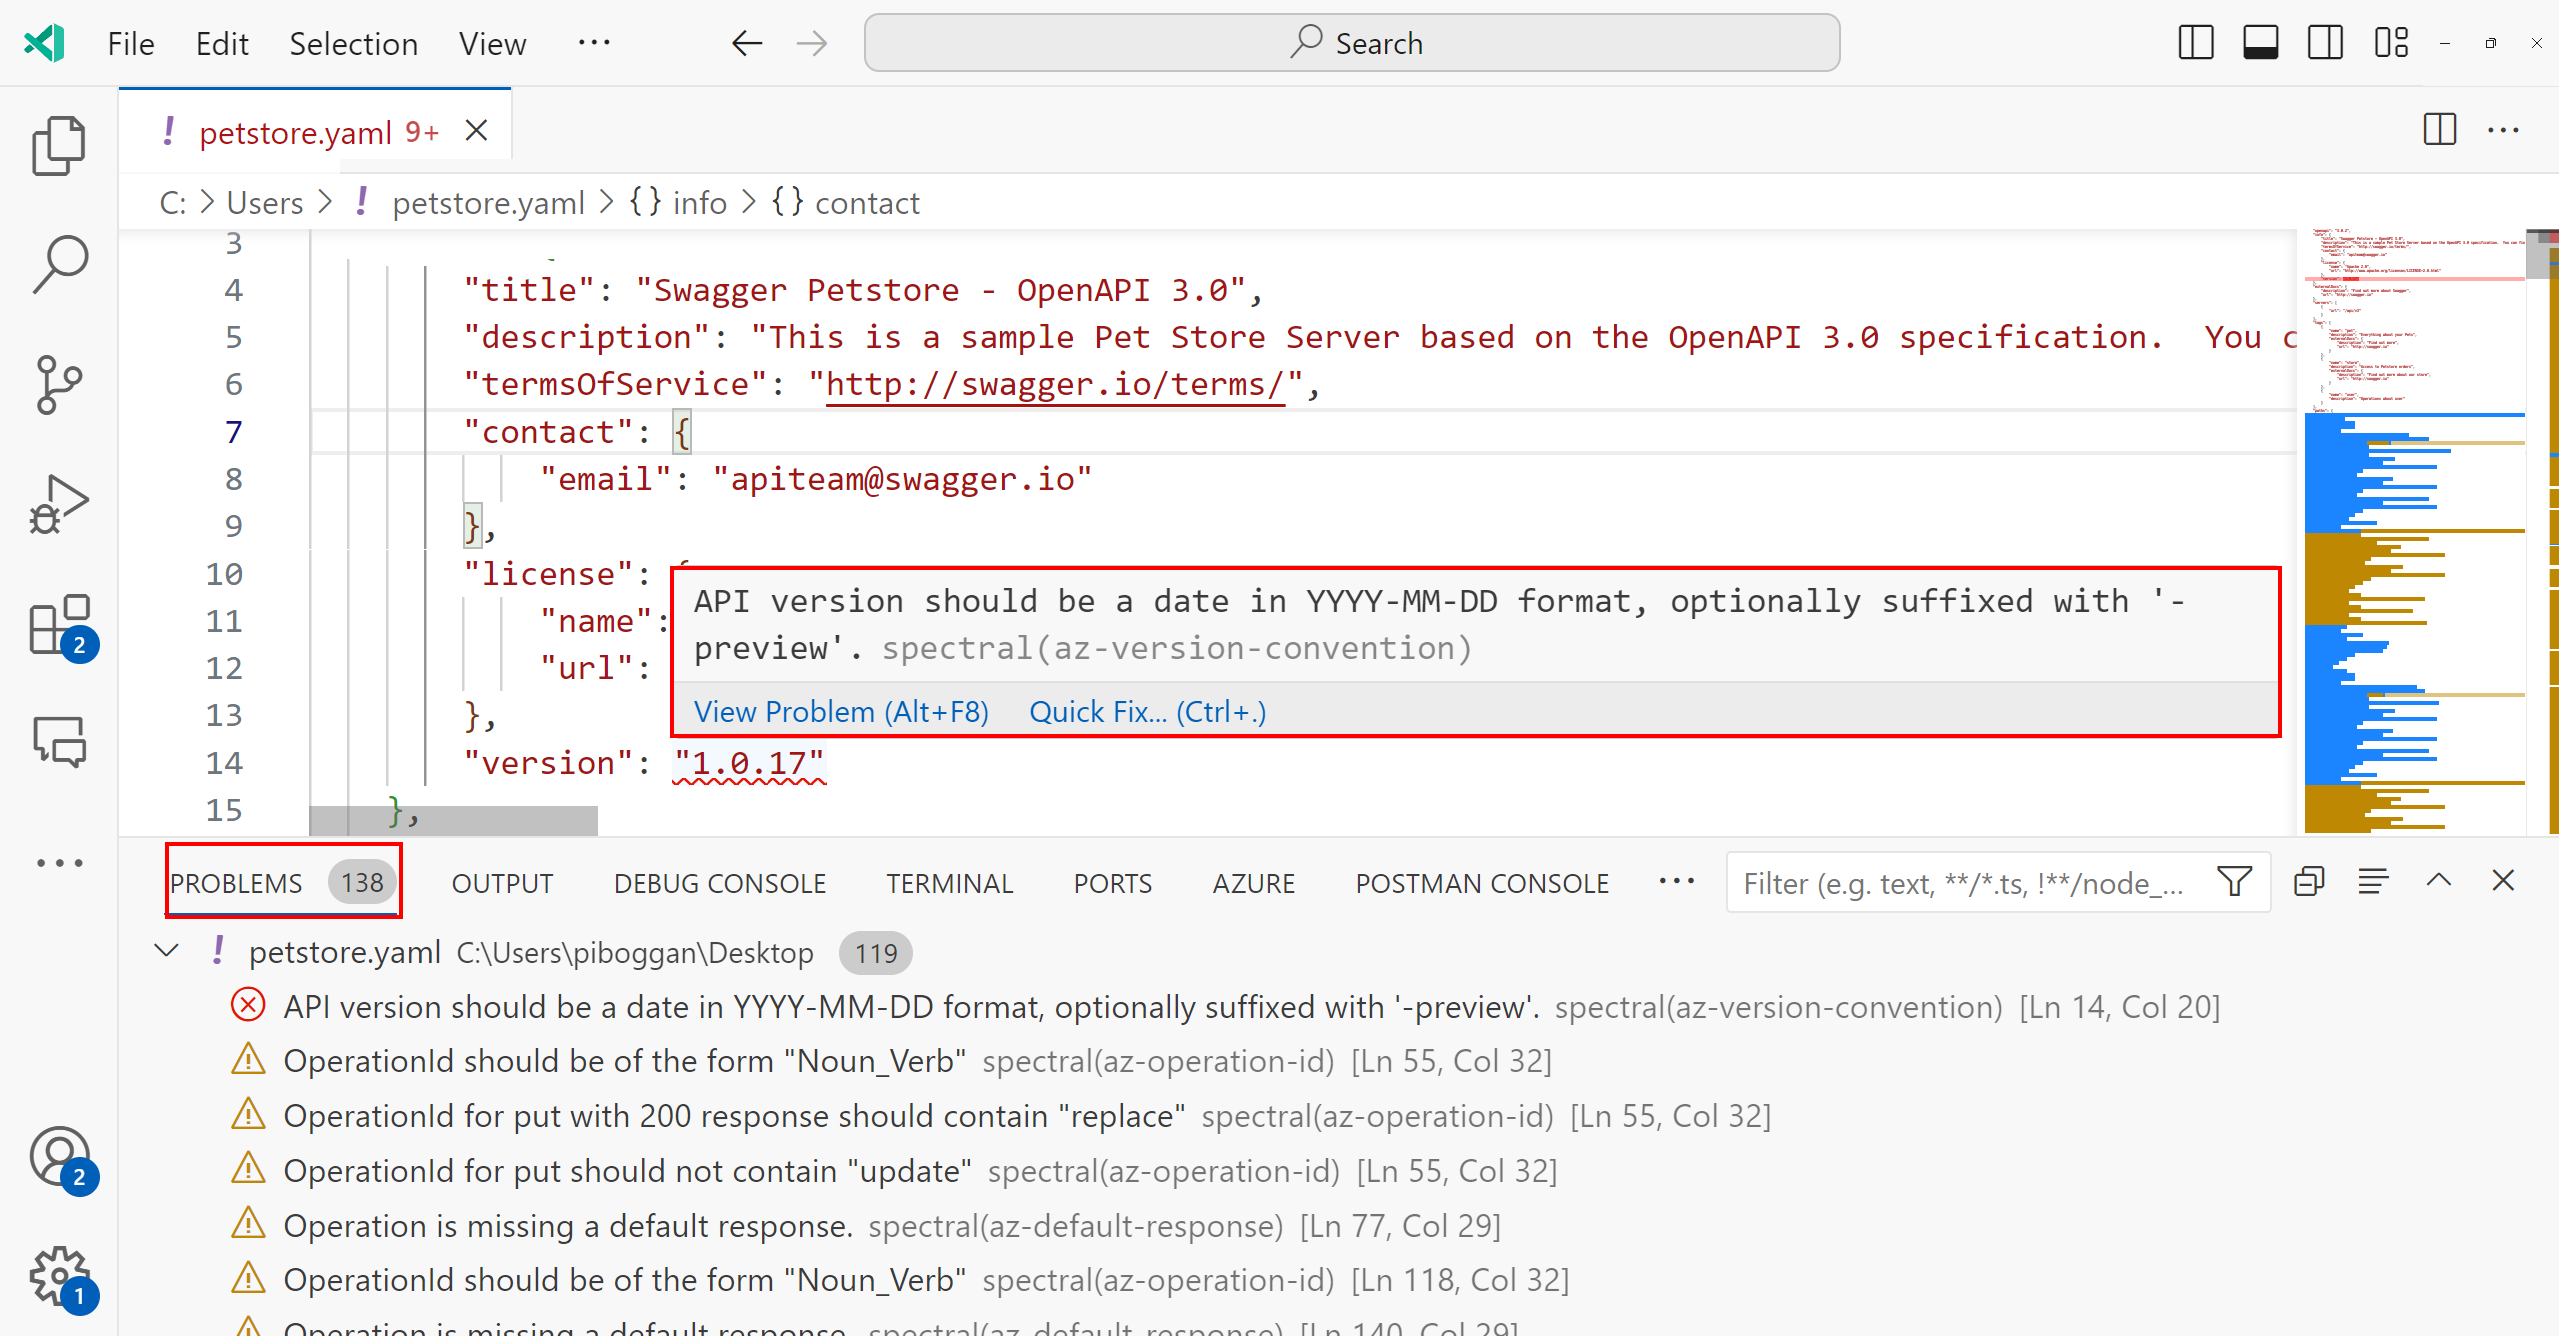Switch to the TERMINAL tab
Viewport: 2559px width, 1336px height.
click(x=949, y=884)
